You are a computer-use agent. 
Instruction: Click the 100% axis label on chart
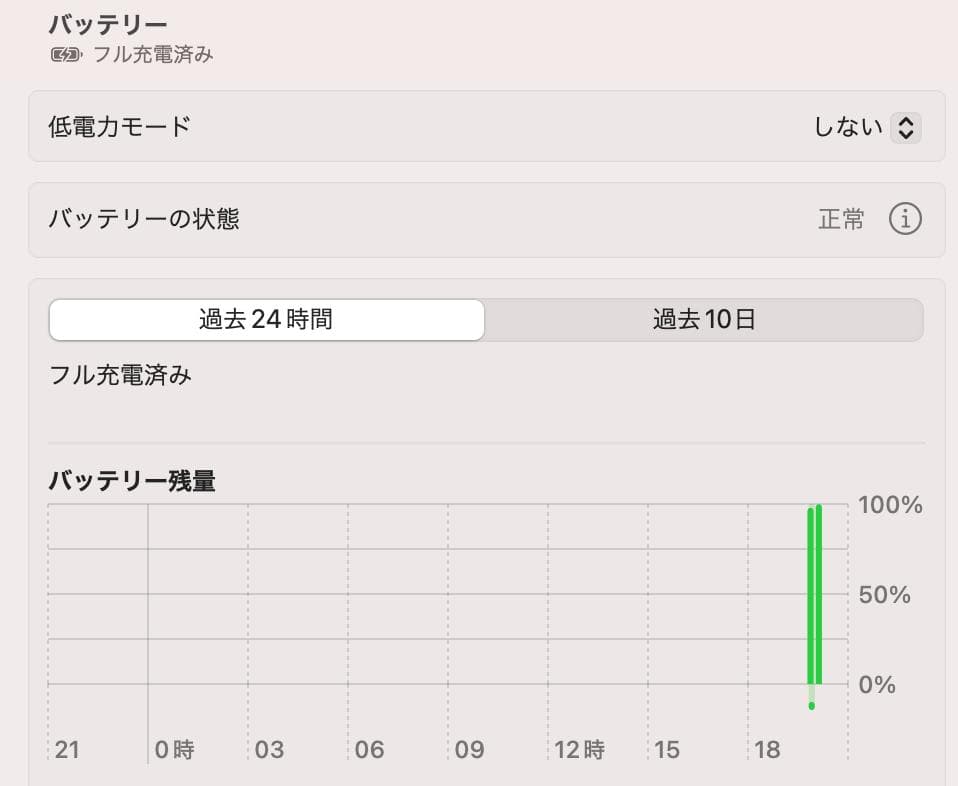click(890, 505)
